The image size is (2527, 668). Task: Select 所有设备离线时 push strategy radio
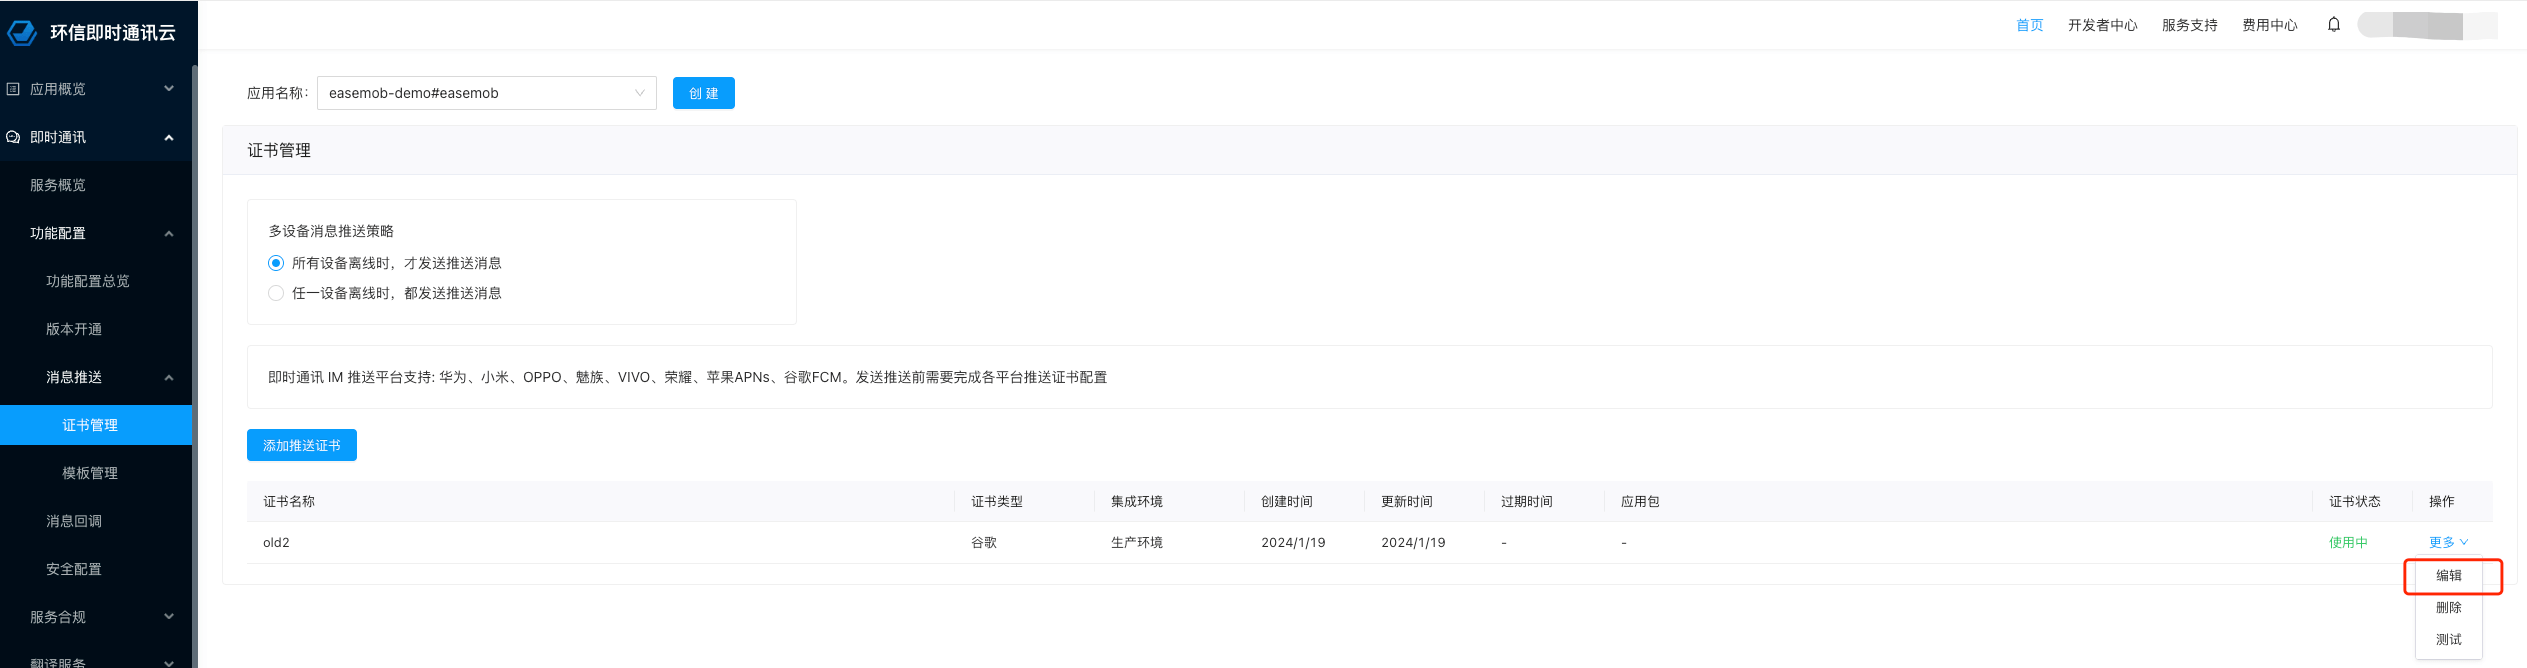pos(276,263)
